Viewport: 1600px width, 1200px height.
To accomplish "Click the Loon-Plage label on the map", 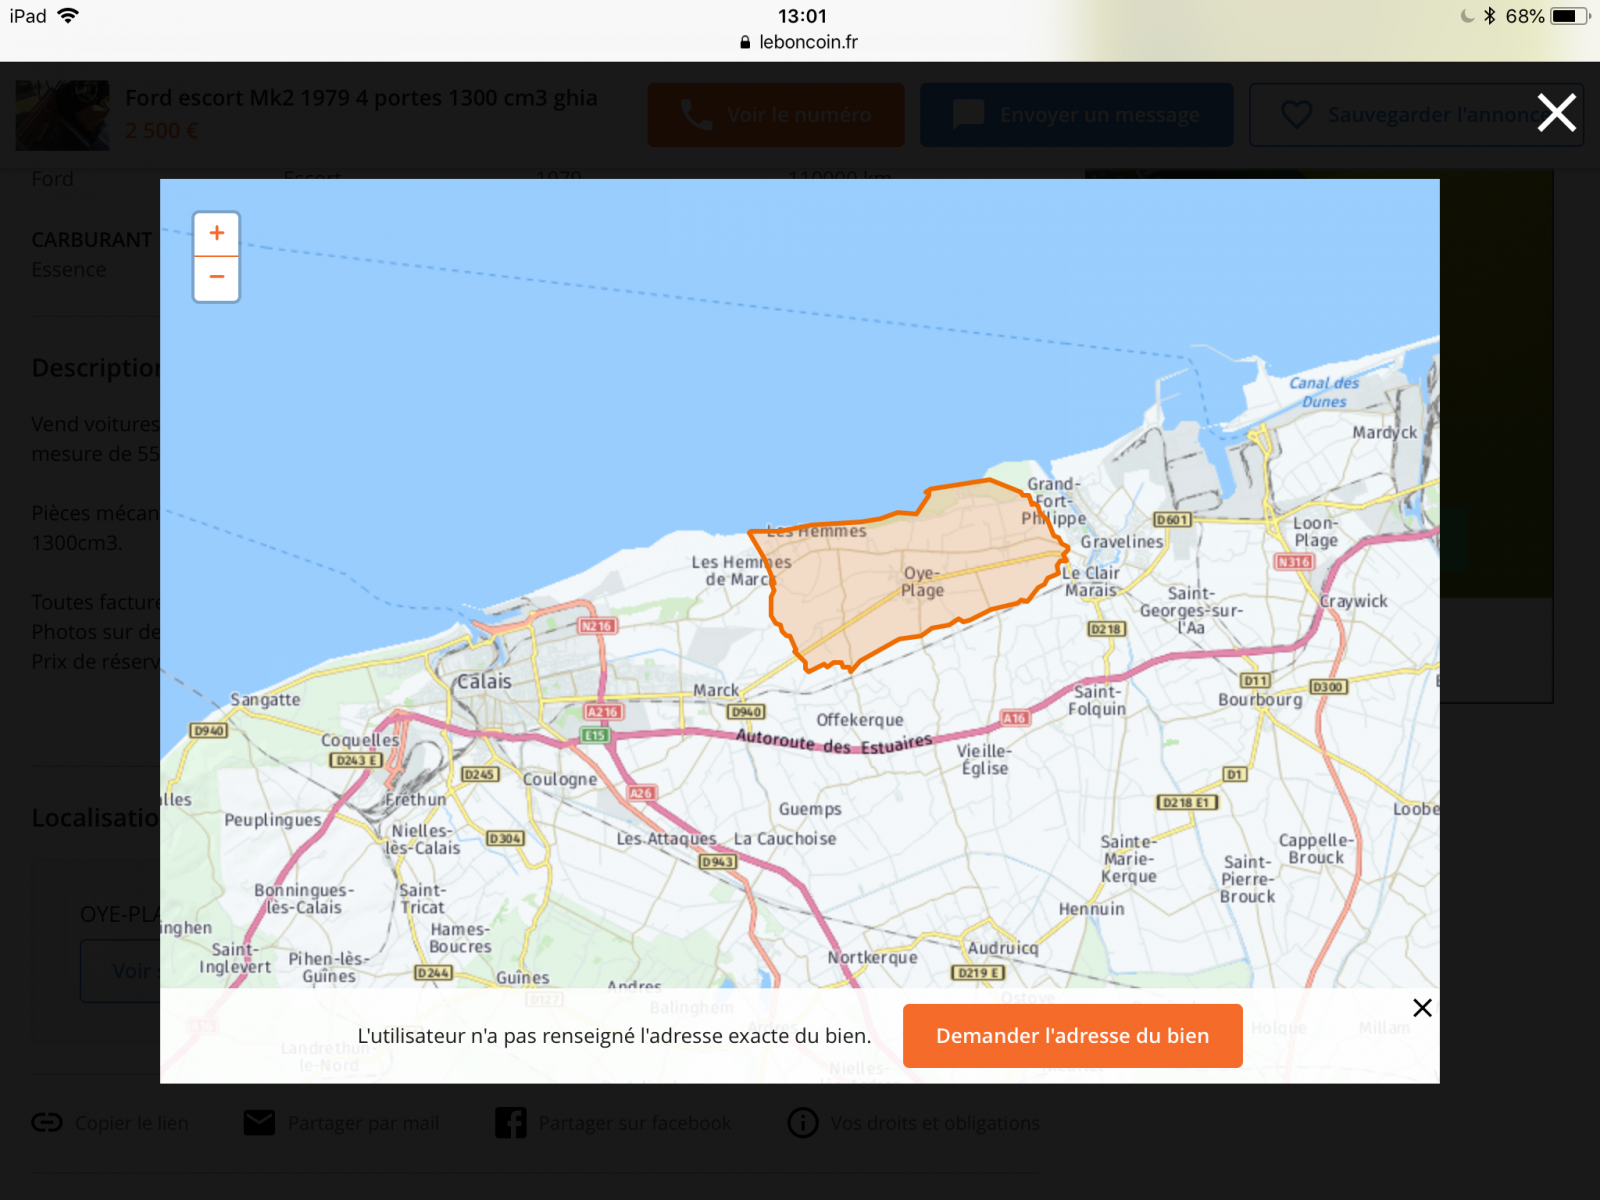I will point(1316,532).
